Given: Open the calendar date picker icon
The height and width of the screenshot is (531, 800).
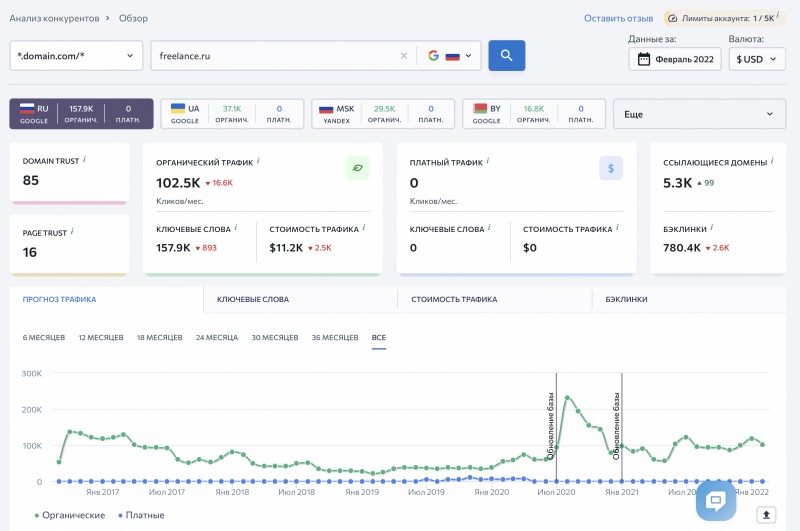Looking at the screenshot, I should pos(645,59).
